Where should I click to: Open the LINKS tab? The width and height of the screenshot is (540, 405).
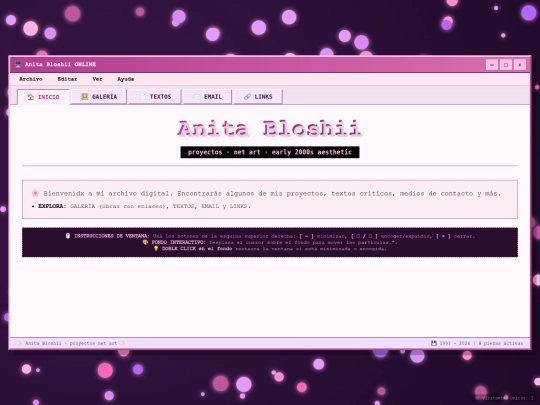pyautogui.click(x=258, y=96)
